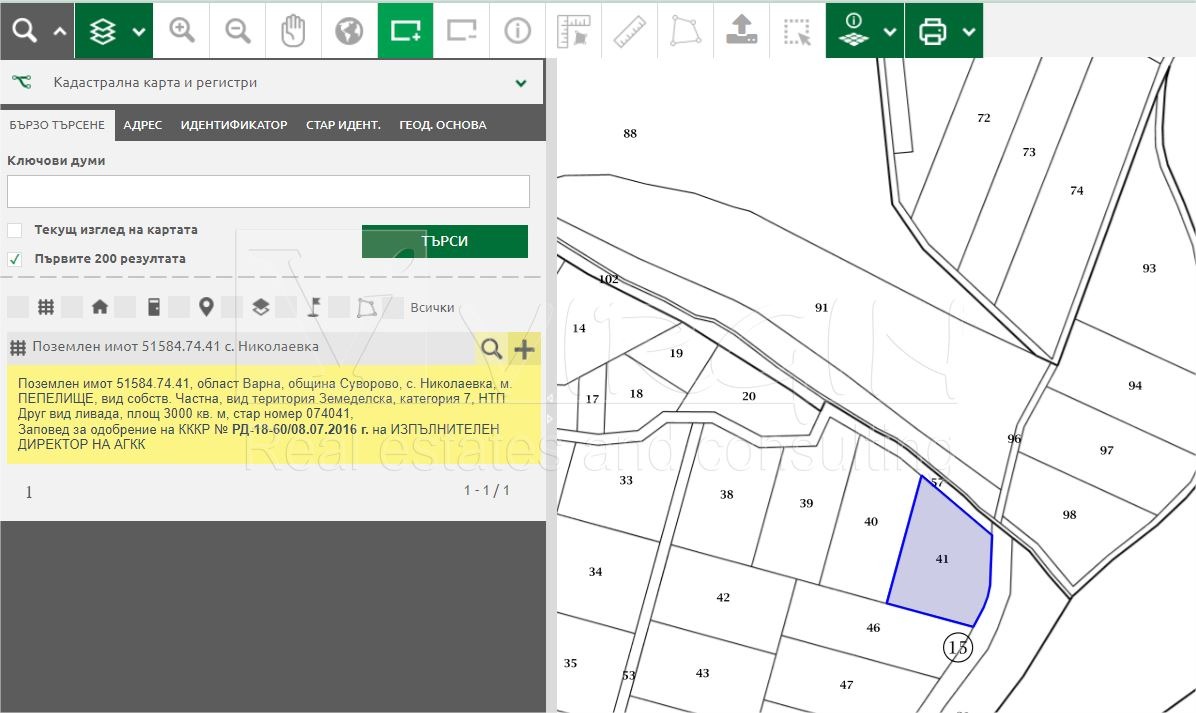The image size is (1196, 713).
Task: Select the ruler distance measure tool
Action: coord(630,31)
